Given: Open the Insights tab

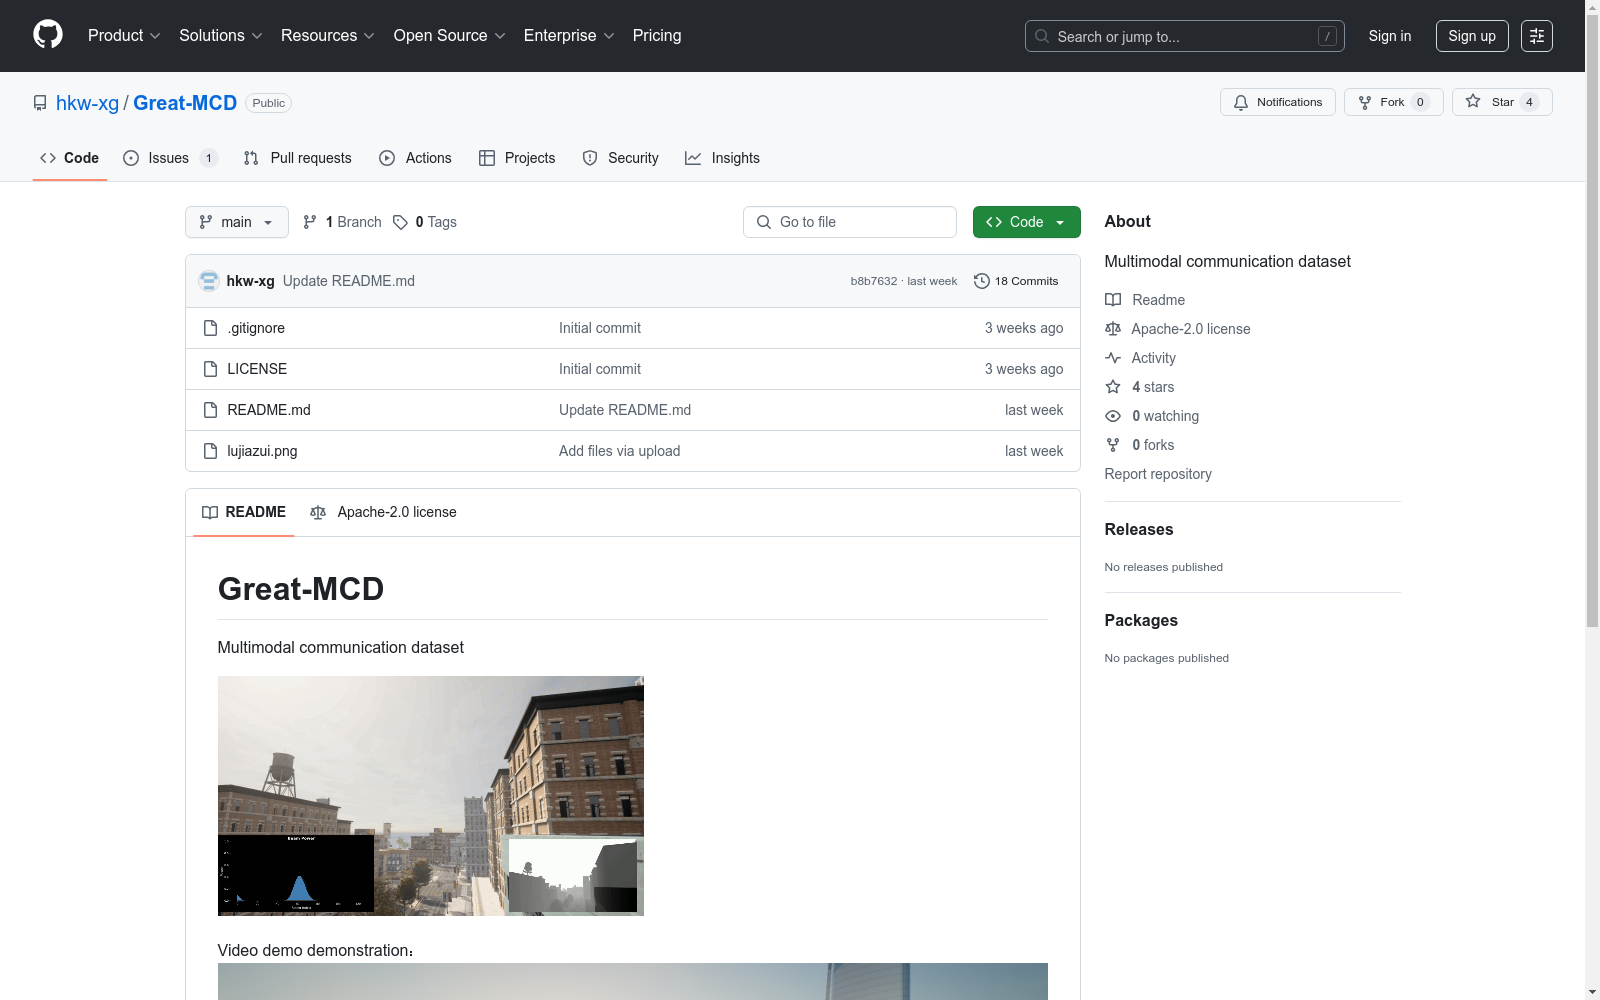Looking at the screenshot, I should pos(722,158).
